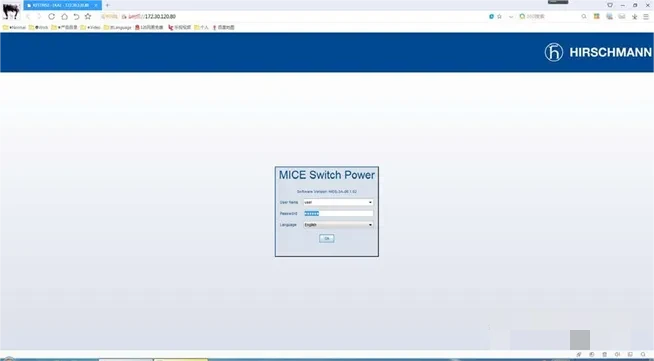Close the 172.30.120.80 browser tab
654x361 pixels.
[96, 5]
